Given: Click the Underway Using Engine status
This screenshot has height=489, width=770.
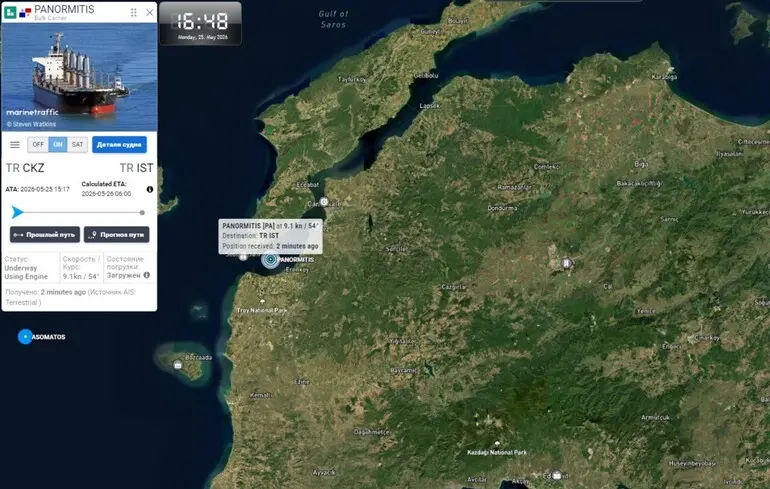Looking at the screenshot, I should (26, 272).
